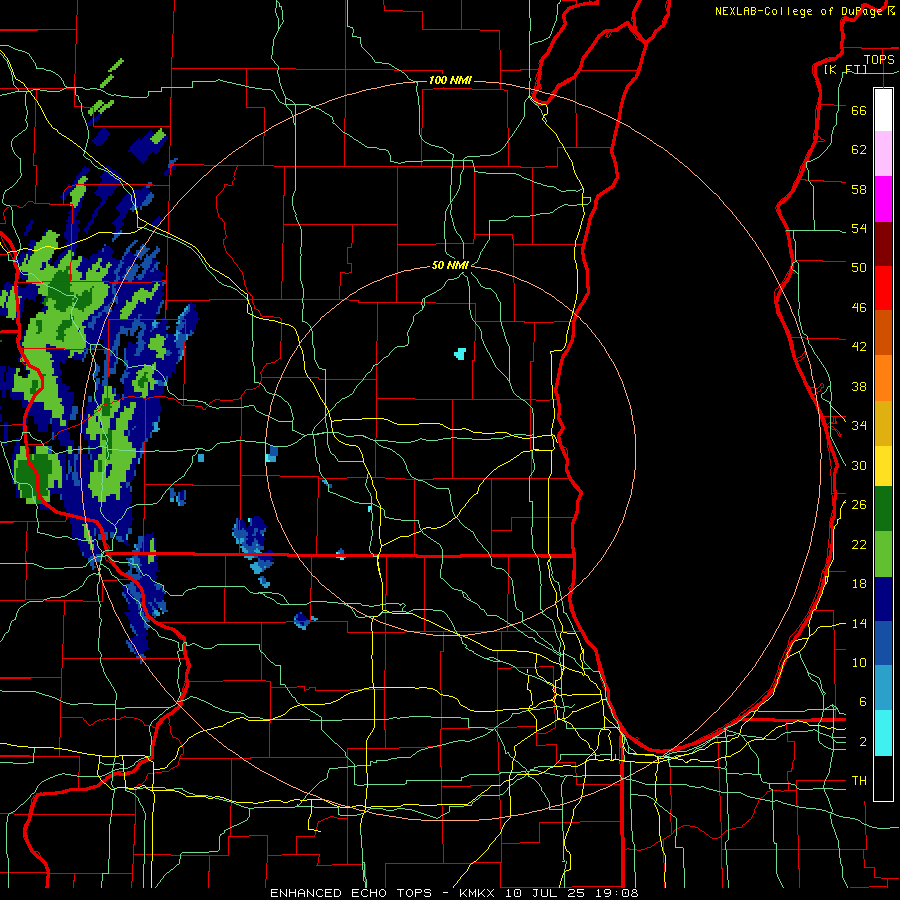Click the "[K FT]" units label
This screenshot has width=900, height=900.
coord(845,69)
